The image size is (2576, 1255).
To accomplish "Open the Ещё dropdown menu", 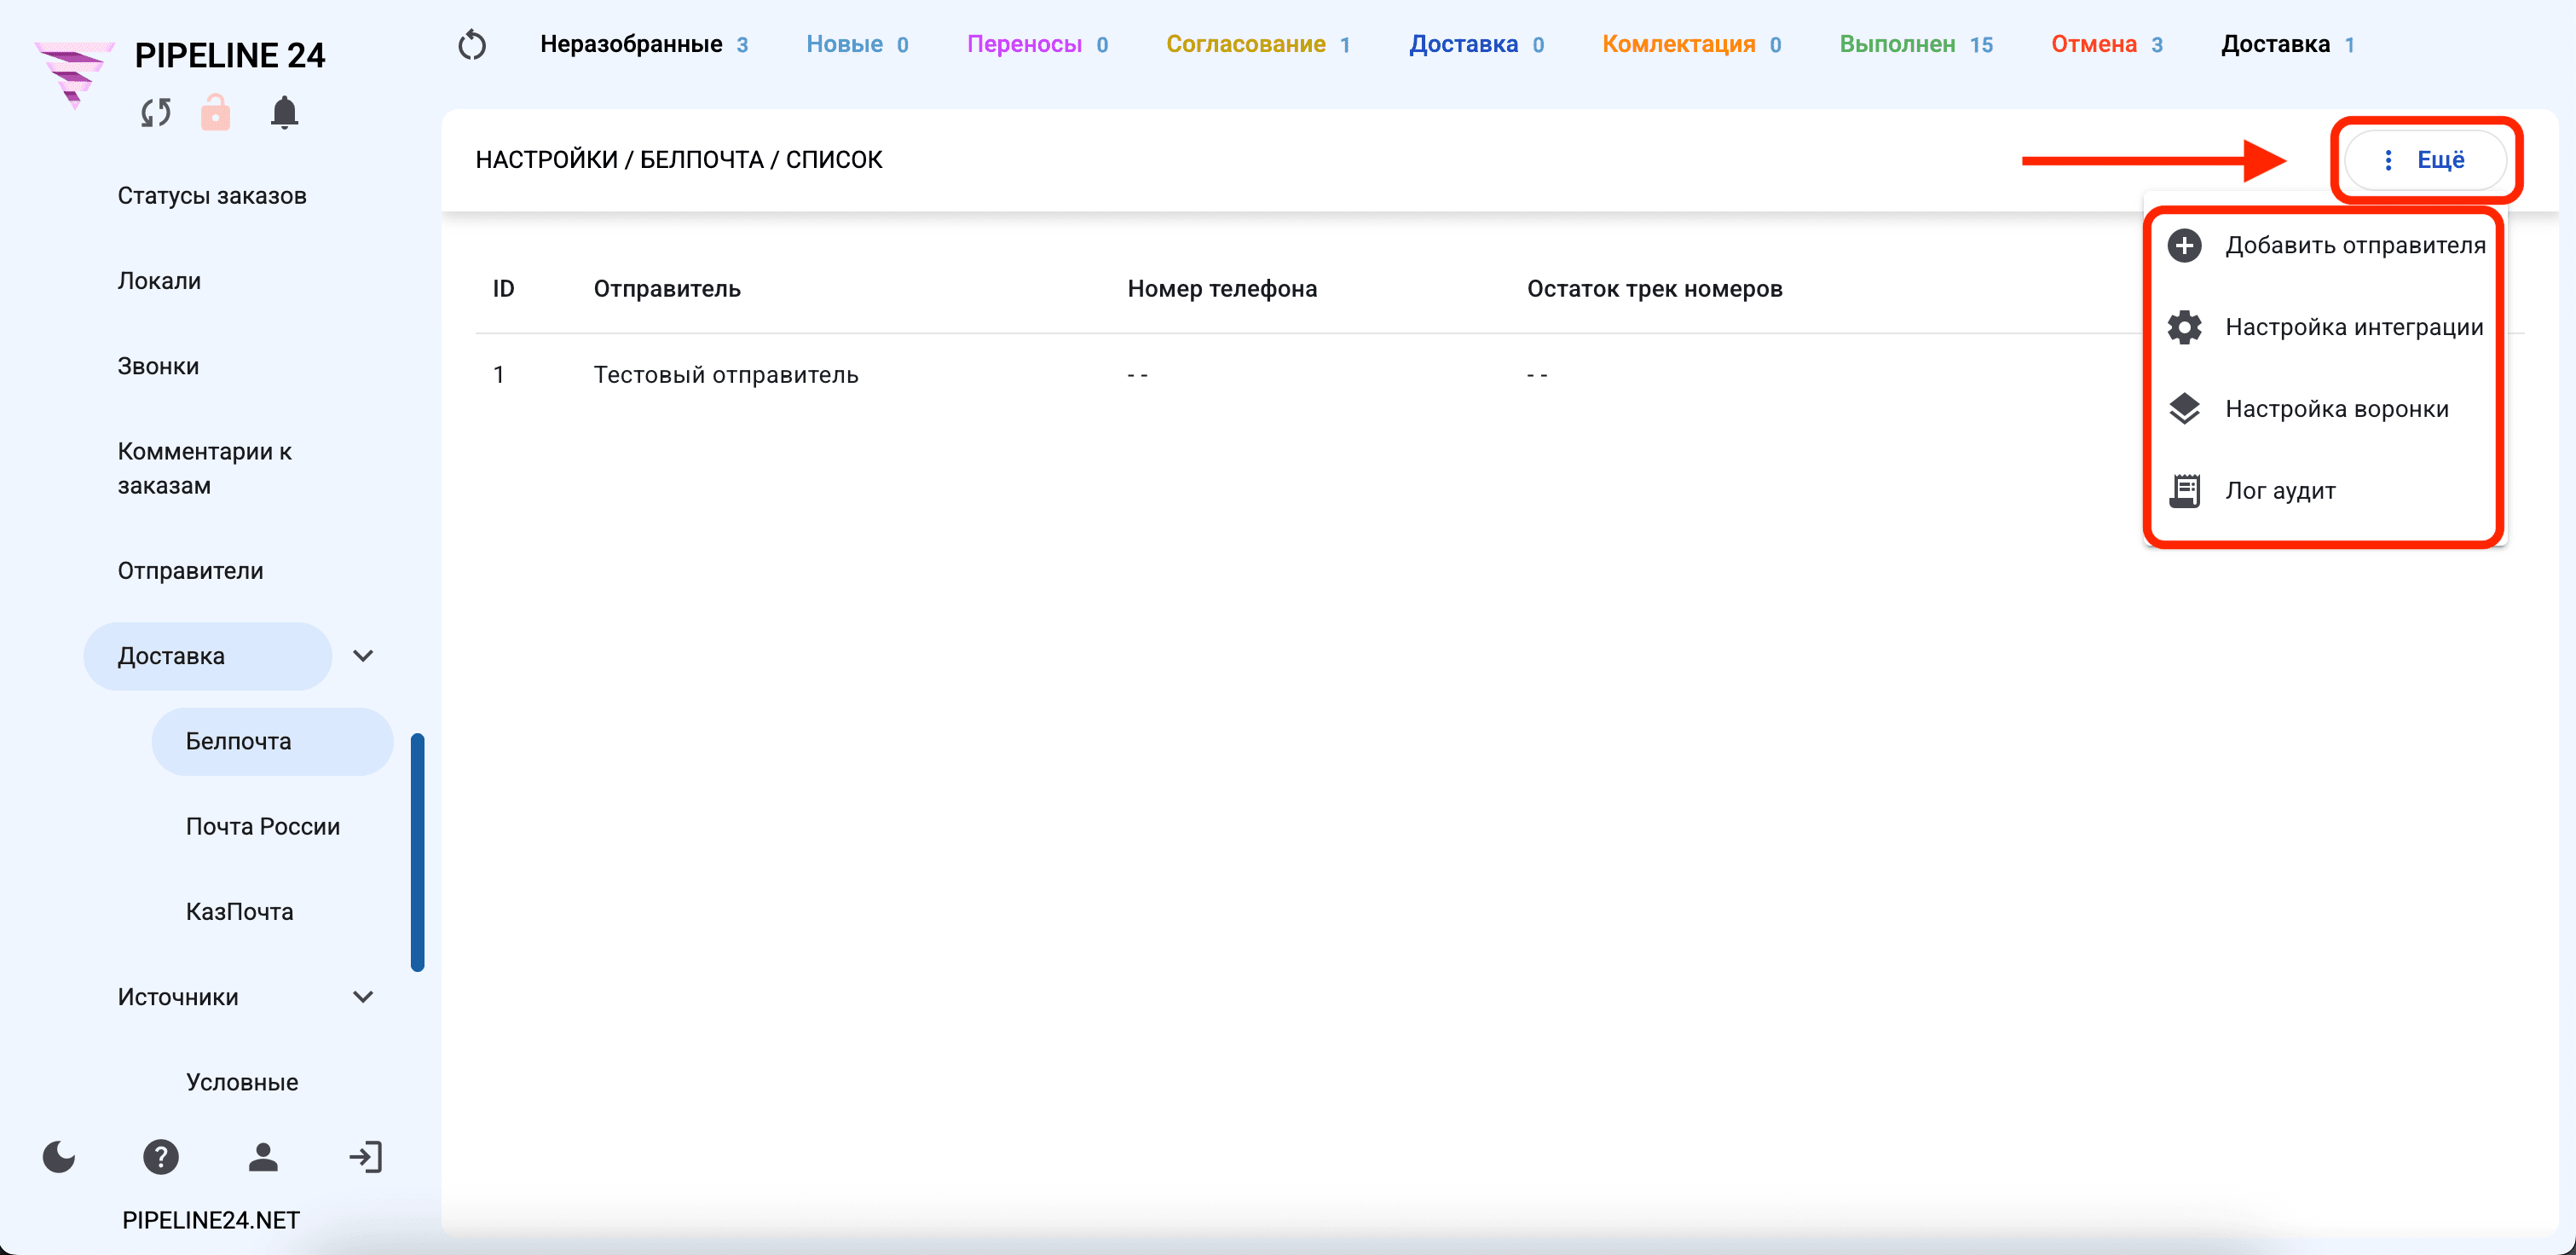I will [2424, 160].
